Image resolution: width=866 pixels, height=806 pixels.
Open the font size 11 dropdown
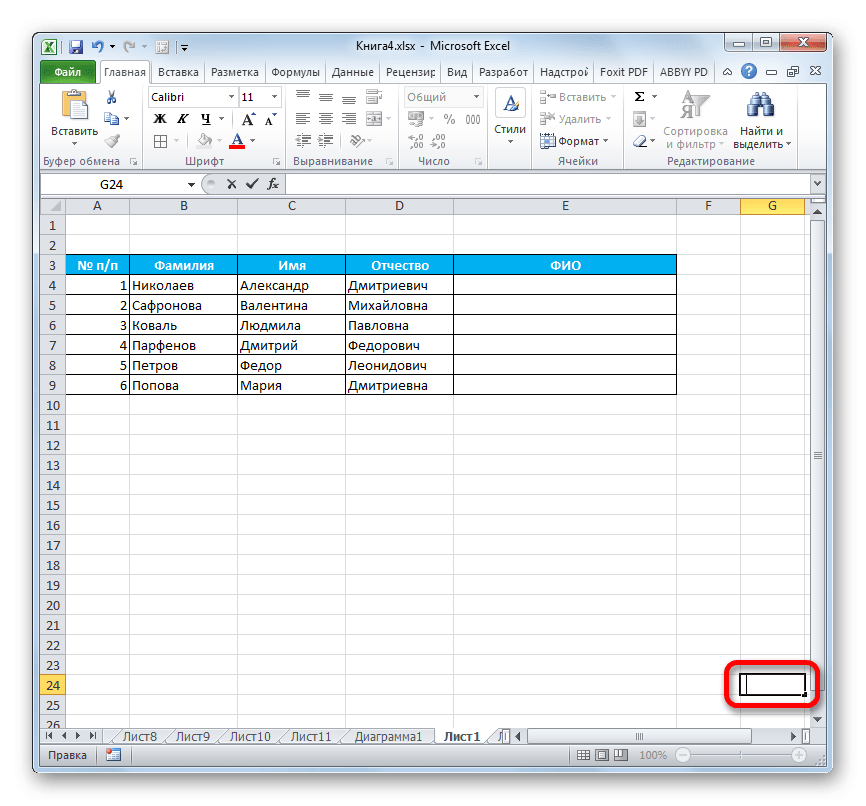pos(274,97)
